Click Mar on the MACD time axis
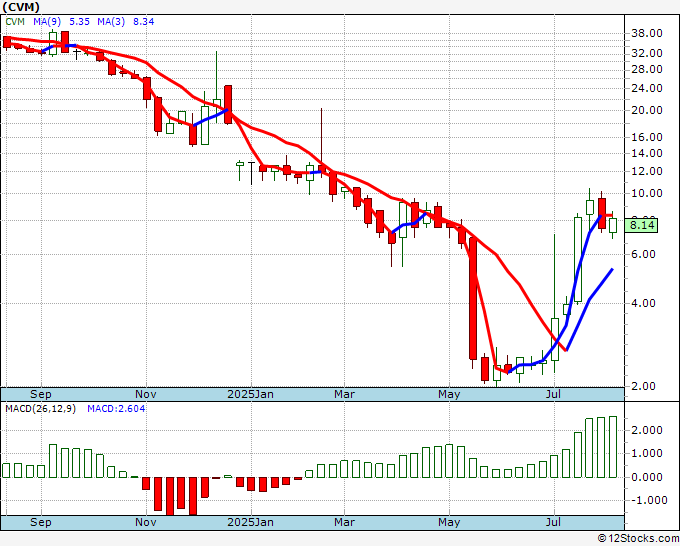680x546 pixels. [x=344, y=522]
